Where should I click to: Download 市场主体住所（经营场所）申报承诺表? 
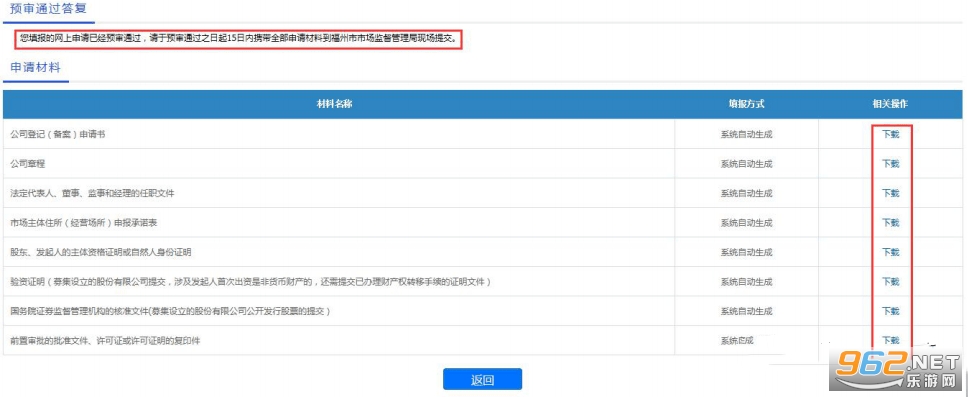coord(890,222)
